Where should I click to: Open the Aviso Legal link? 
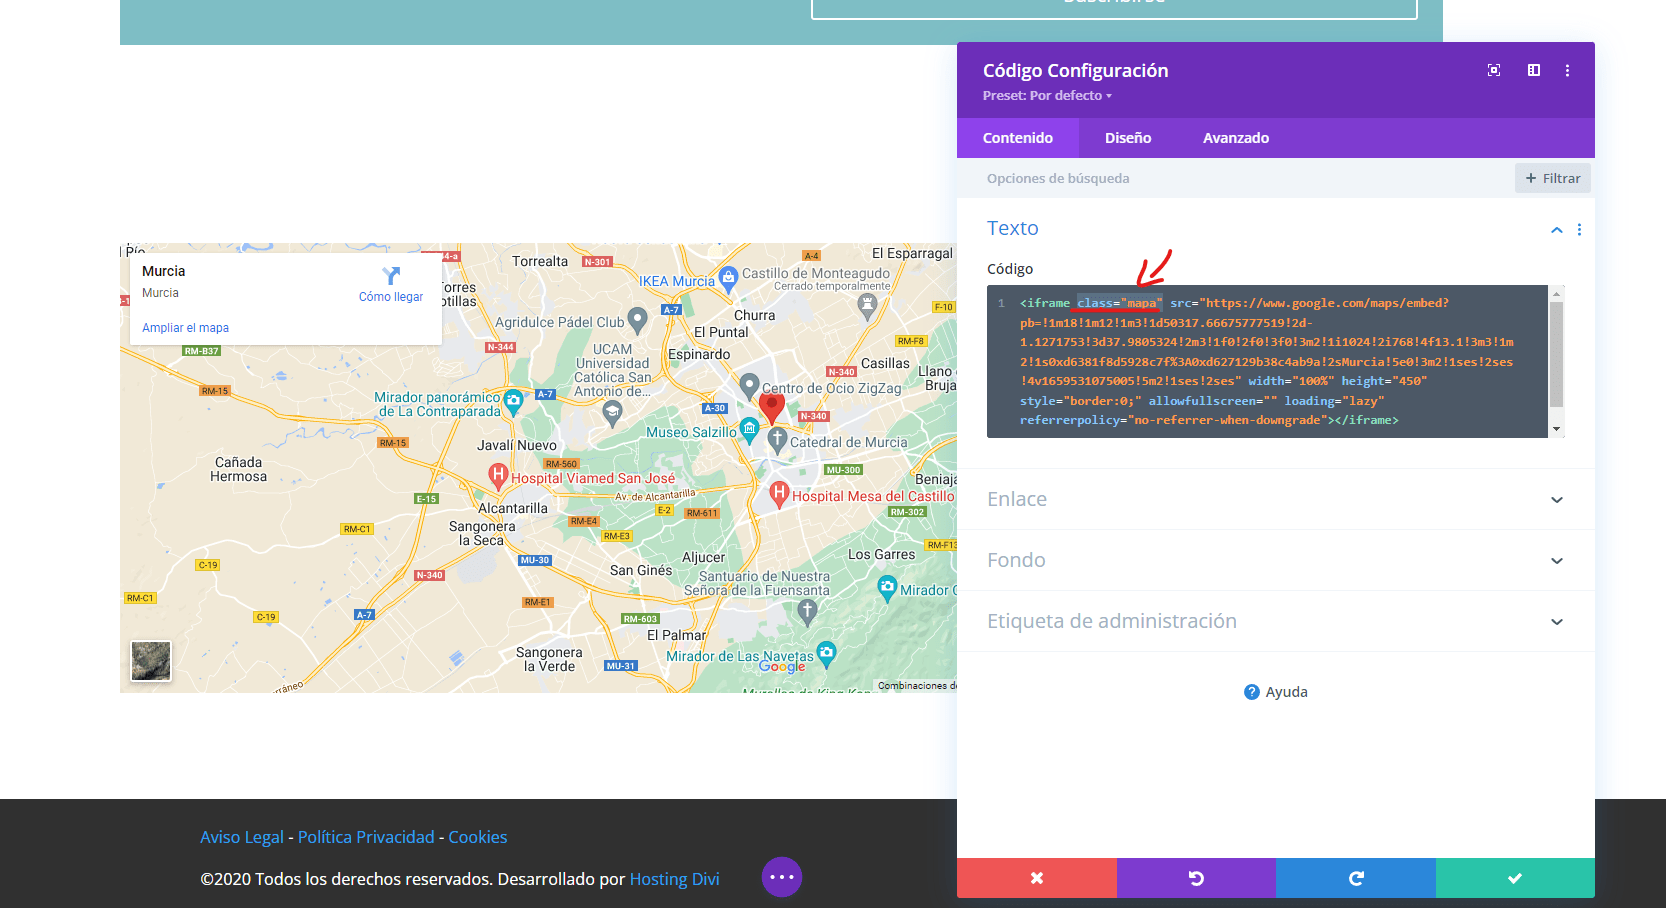click(x=242, y=837)
